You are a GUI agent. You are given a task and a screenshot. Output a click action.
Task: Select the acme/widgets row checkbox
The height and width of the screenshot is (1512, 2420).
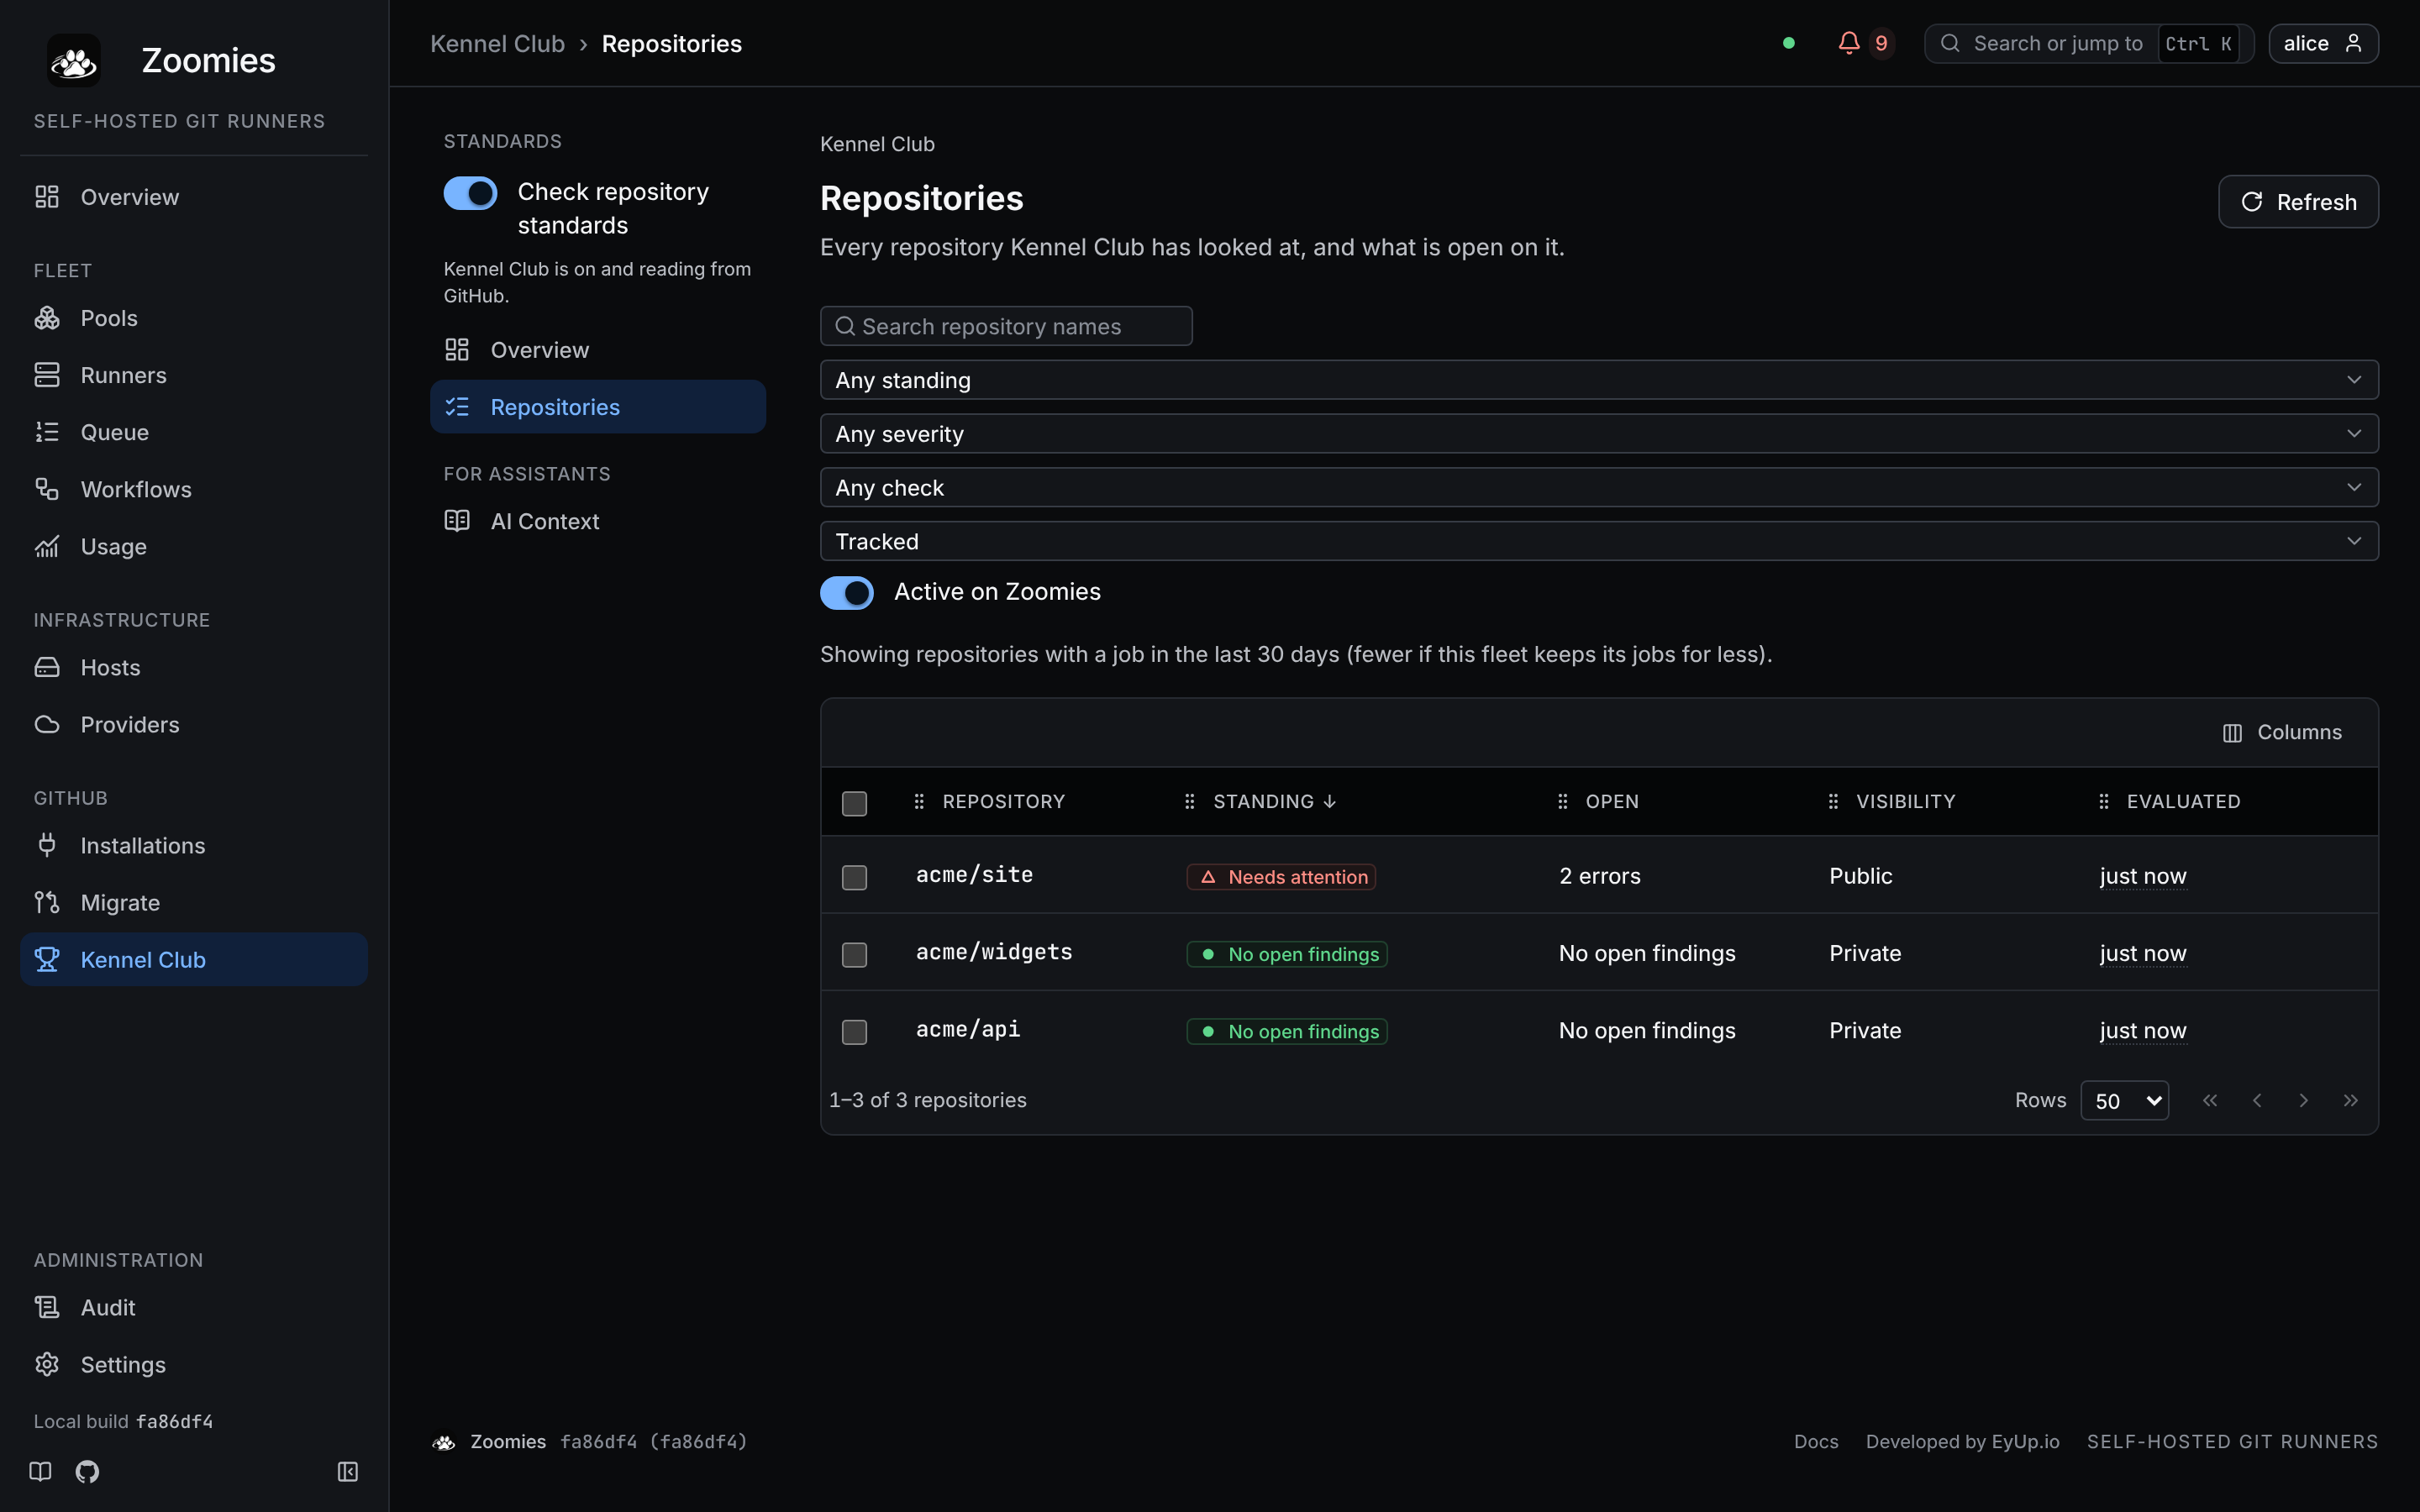(854, 954)
